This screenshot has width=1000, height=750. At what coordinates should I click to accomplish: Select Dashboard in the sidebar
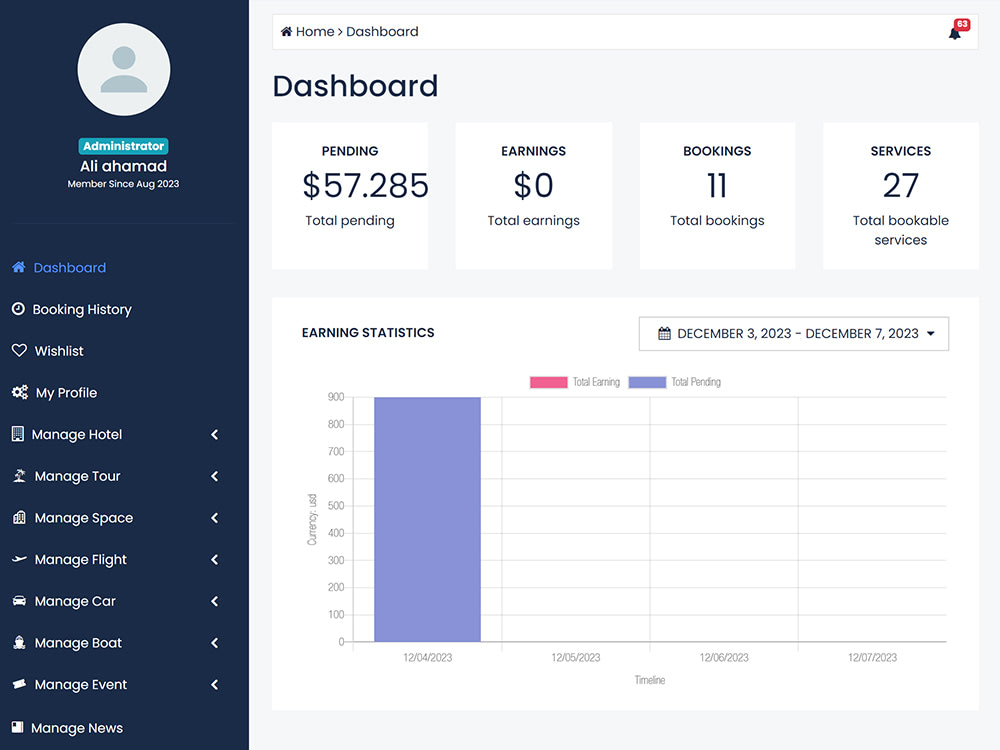69,267
